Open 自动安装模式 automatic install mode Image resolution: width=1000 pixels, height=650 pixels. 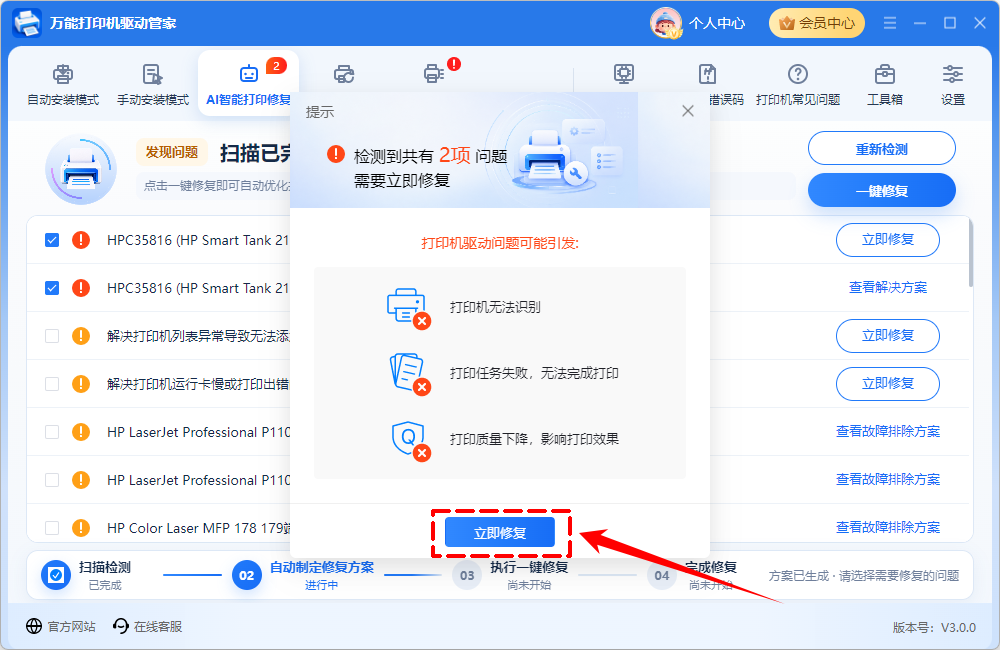pyautogui.click(x=62, y=84)
